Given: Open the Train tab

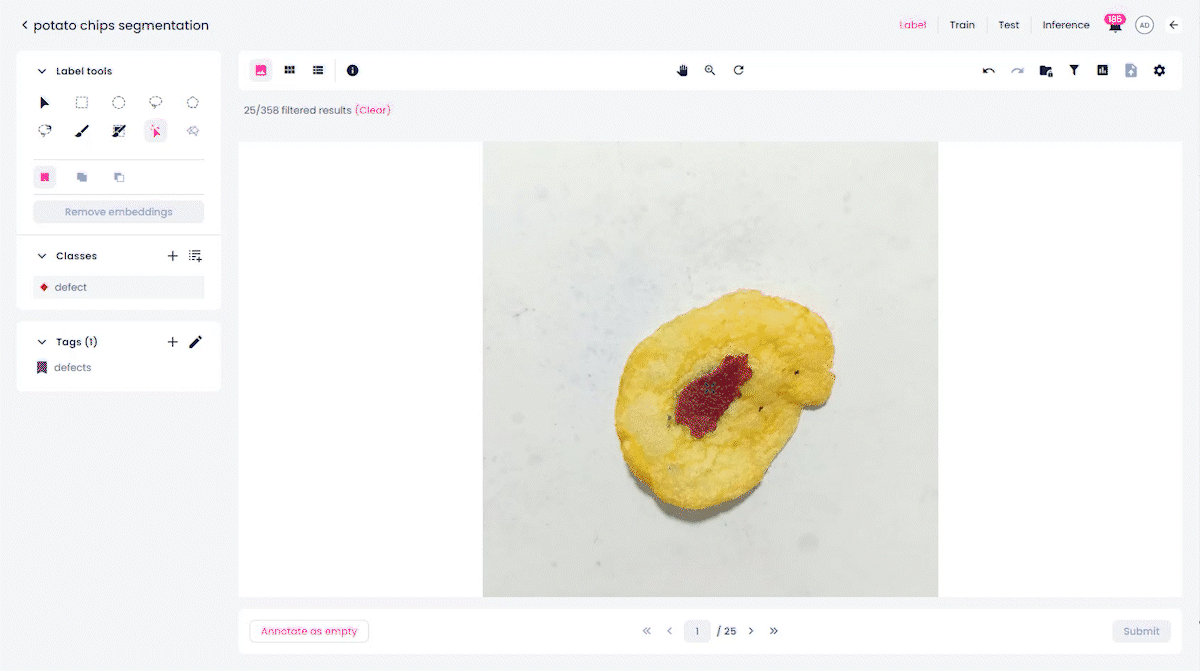Looking at the screenshot, I should pos(962,25).
